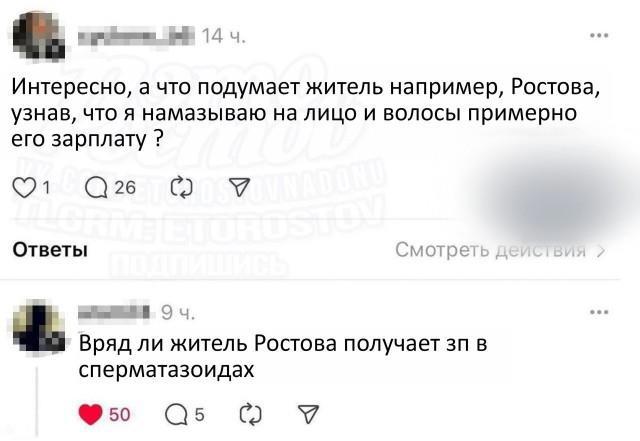Screen dimensions: 640x441
Task: Open three-dot menu of original post
Action: click(600, 36)
